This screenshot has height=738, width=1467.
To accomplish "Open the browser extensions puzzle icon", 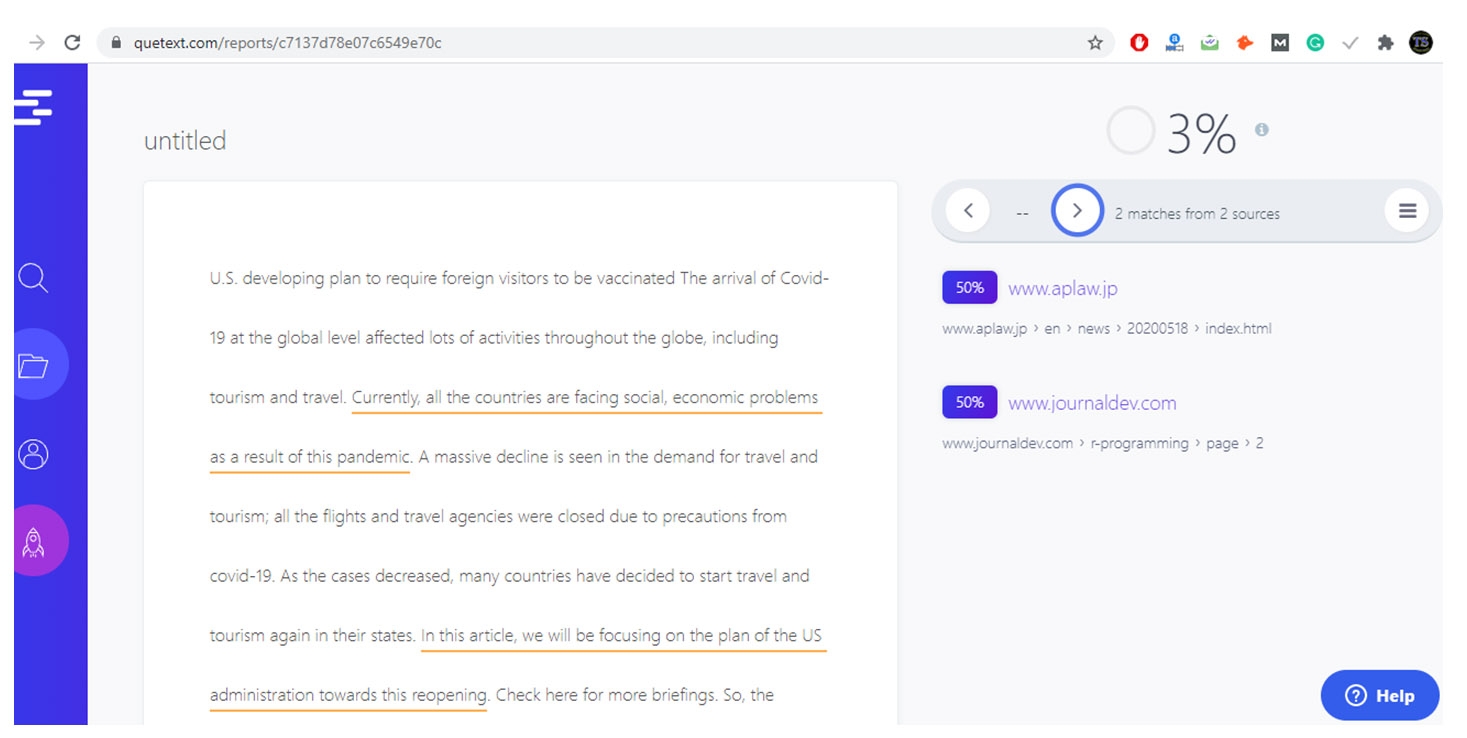I will 1385,43.
